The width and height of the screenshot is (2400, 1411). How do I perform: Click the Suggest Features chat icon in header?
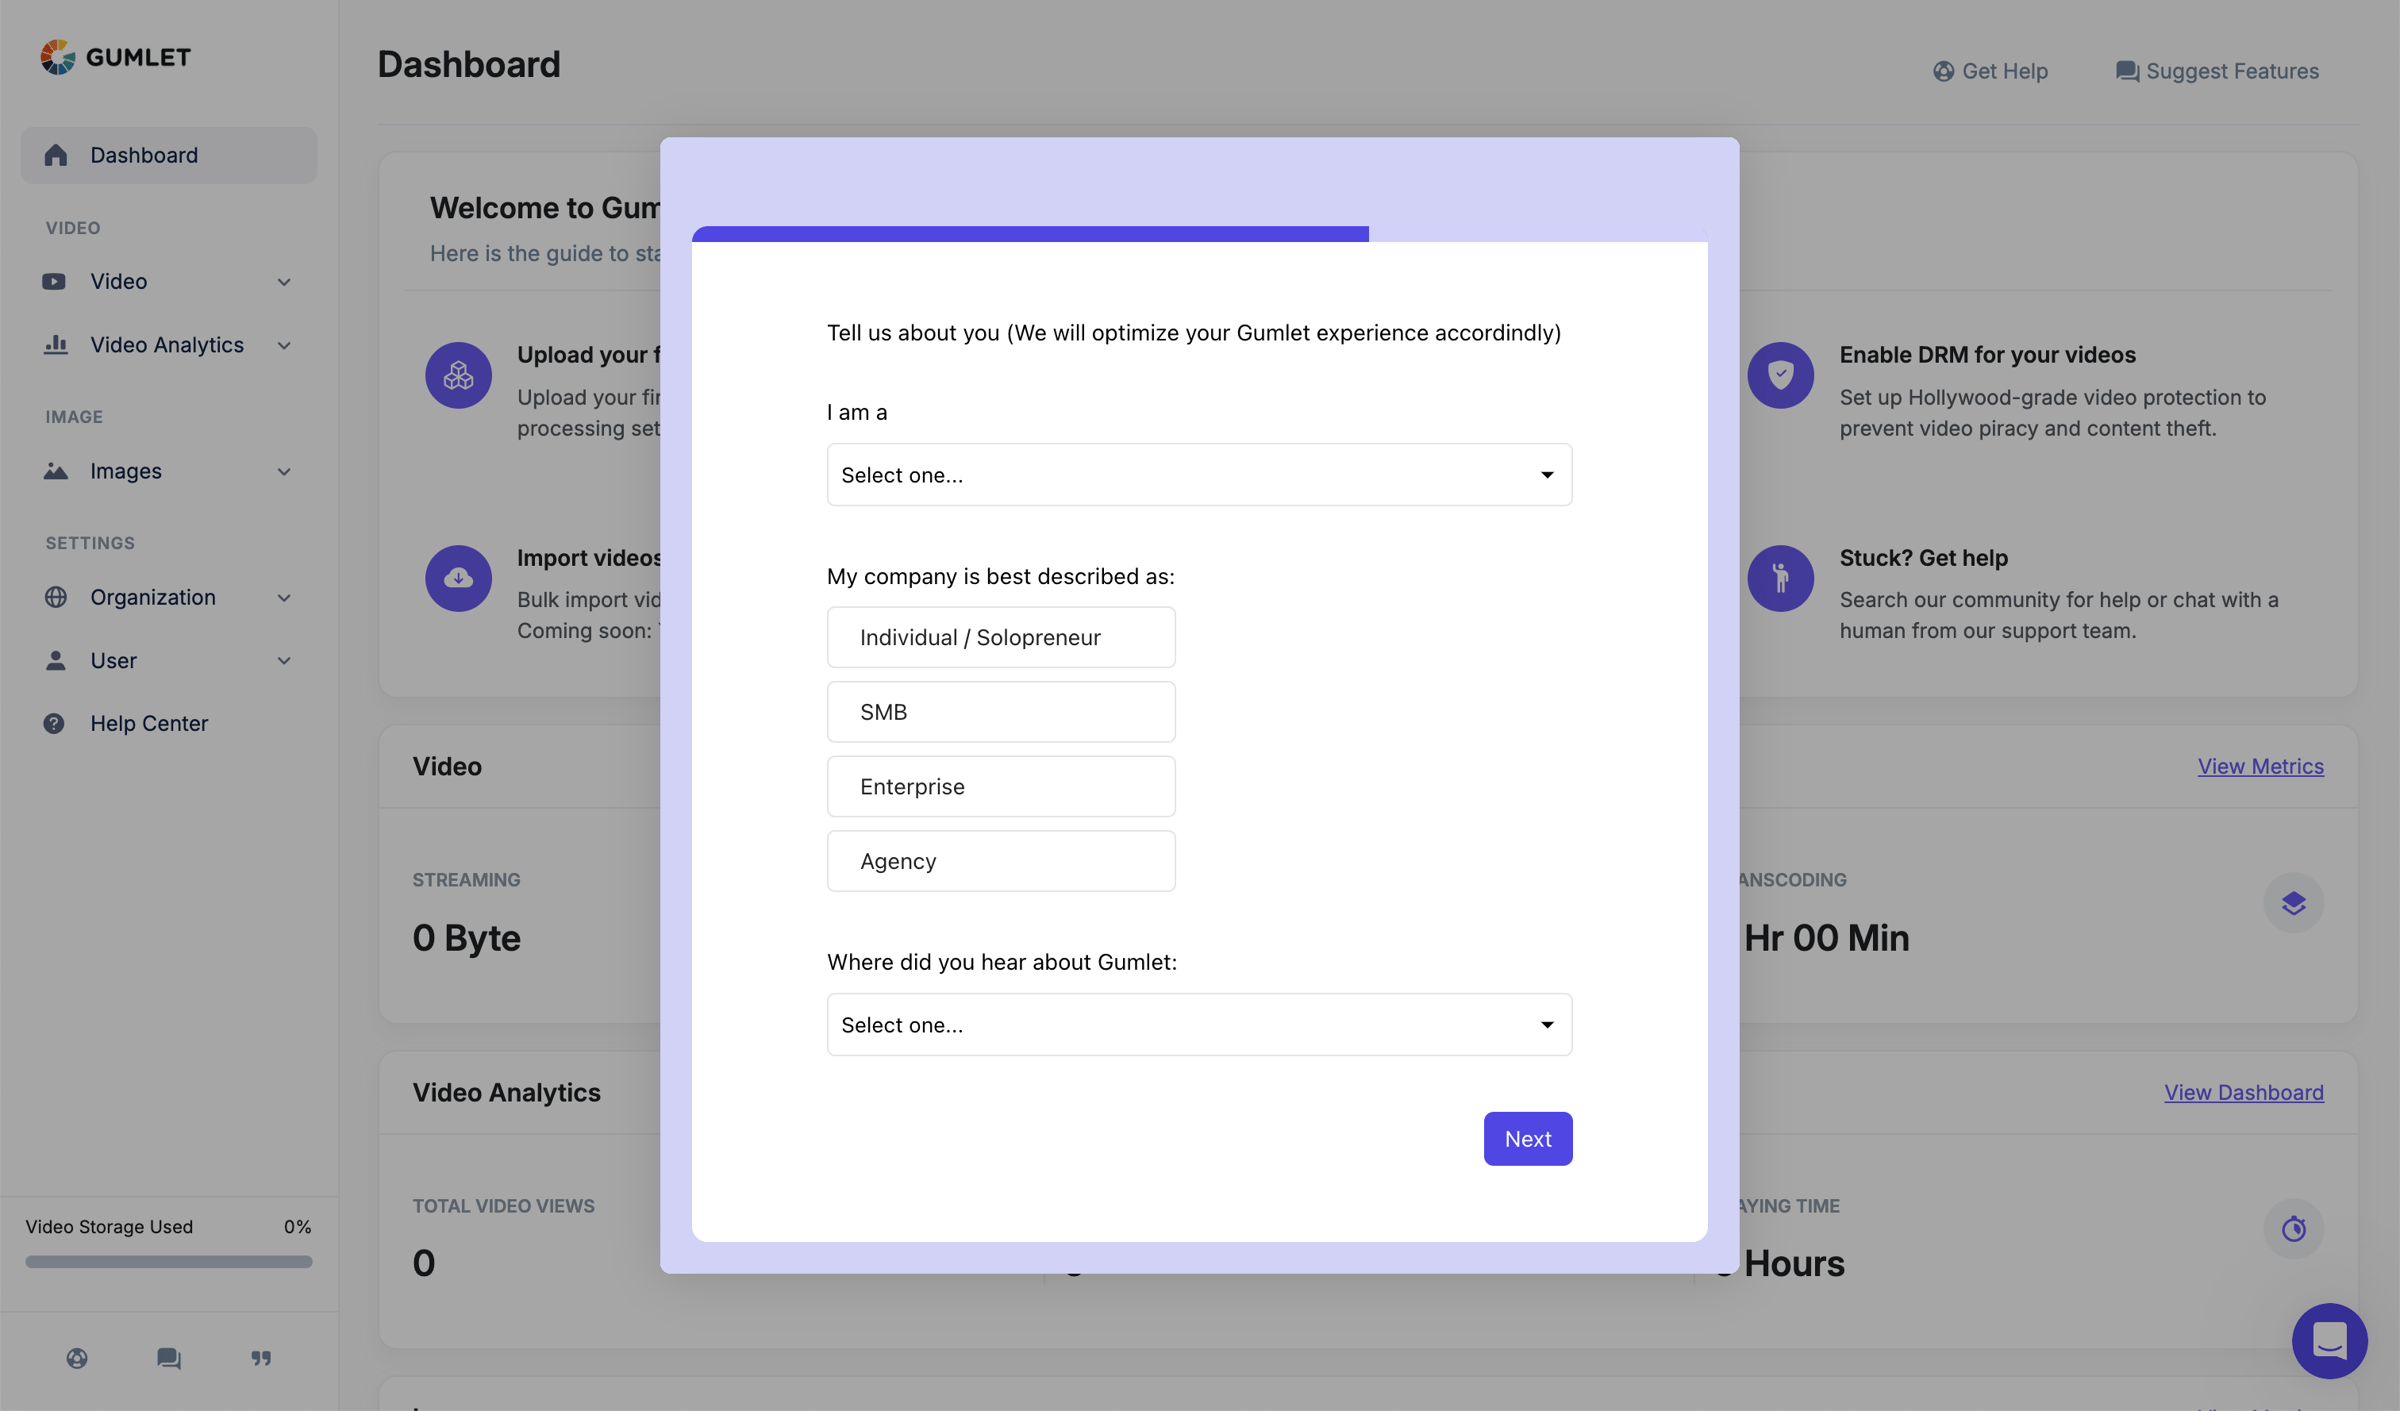2127,71
